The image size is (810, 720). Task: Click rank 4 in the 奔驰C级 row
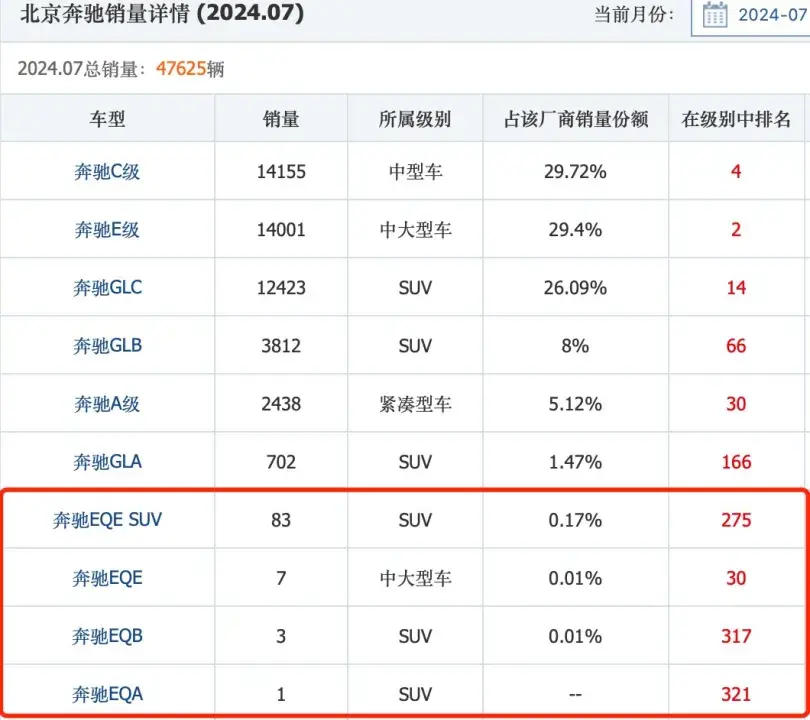click(736, 171)
